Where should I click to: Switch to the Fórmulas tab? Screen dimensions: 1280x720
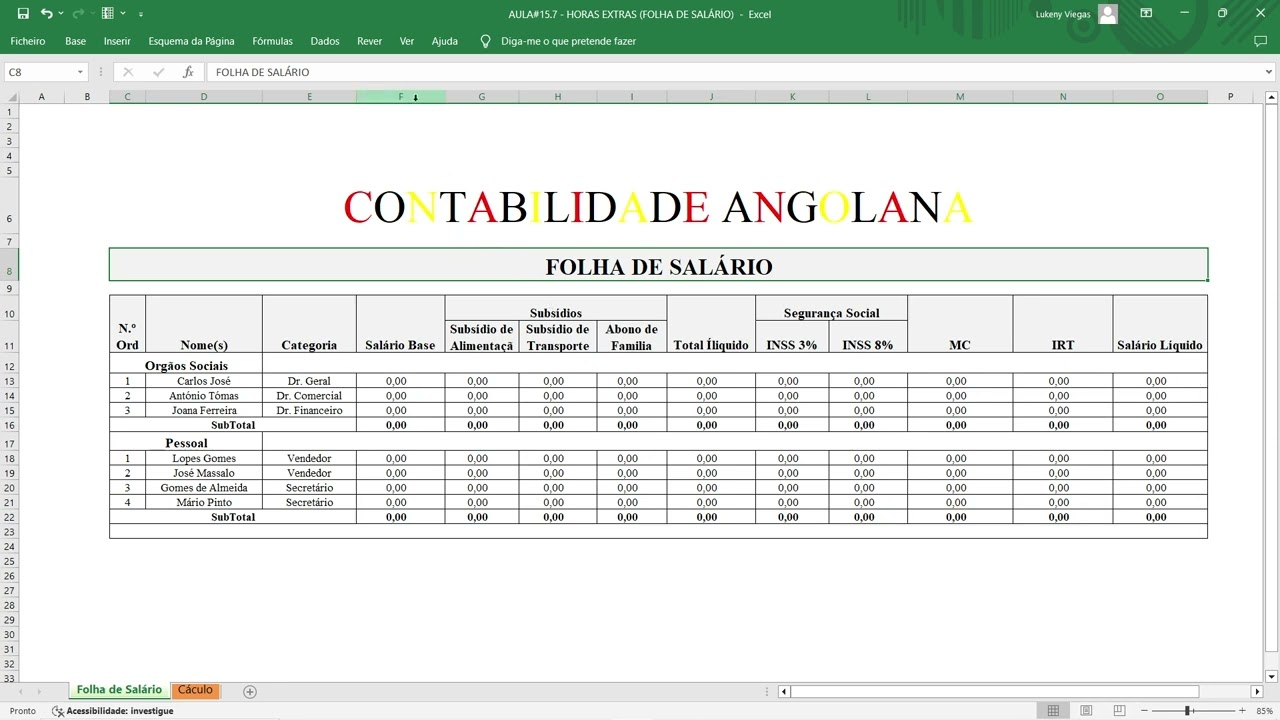[272, 41]
